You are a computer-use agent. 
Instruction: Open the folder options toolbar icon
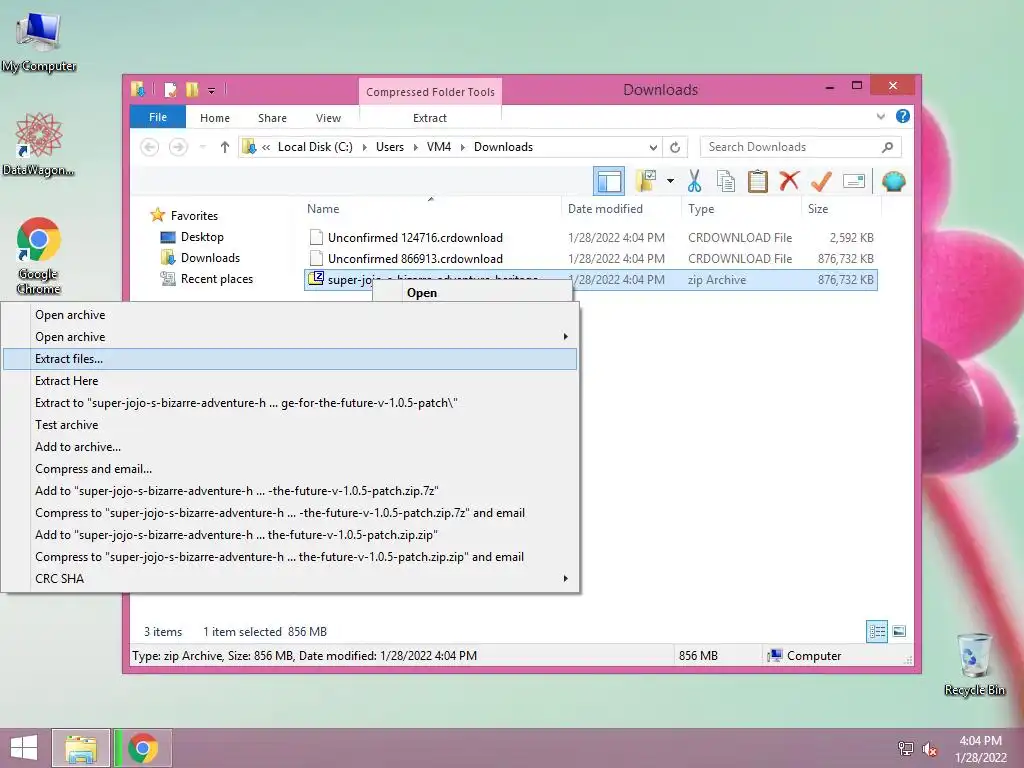click(x=646, y=181)
